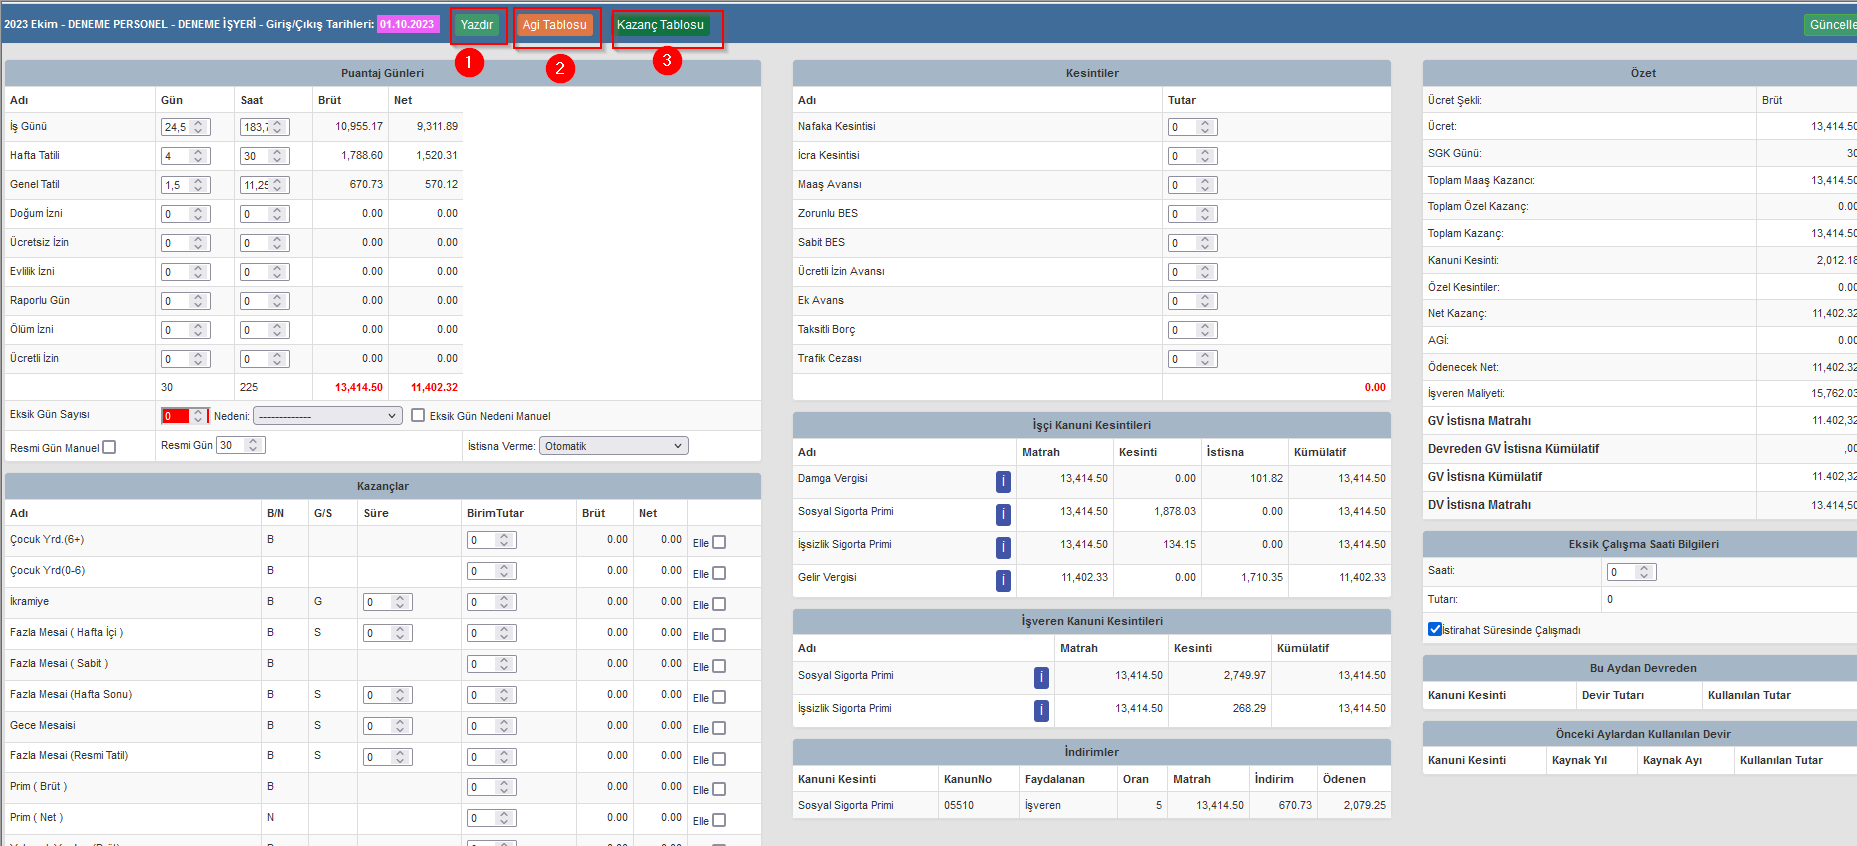Open the Damga Vergisi info icon
The height and width of the screenshot is (846, 1857).
click(1003, 482)
